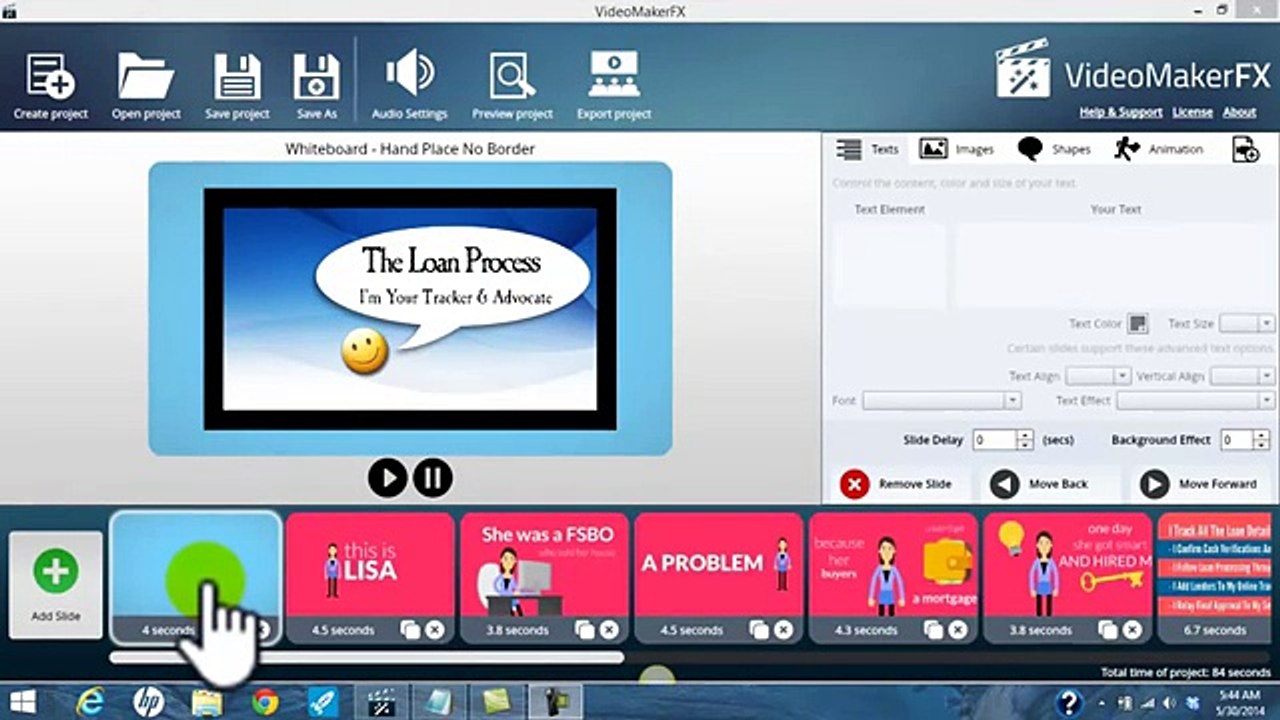Open the clapperboard app in the taskbar
The height and width of the screenshot is (720, 1280).
(x=381, y=702)
